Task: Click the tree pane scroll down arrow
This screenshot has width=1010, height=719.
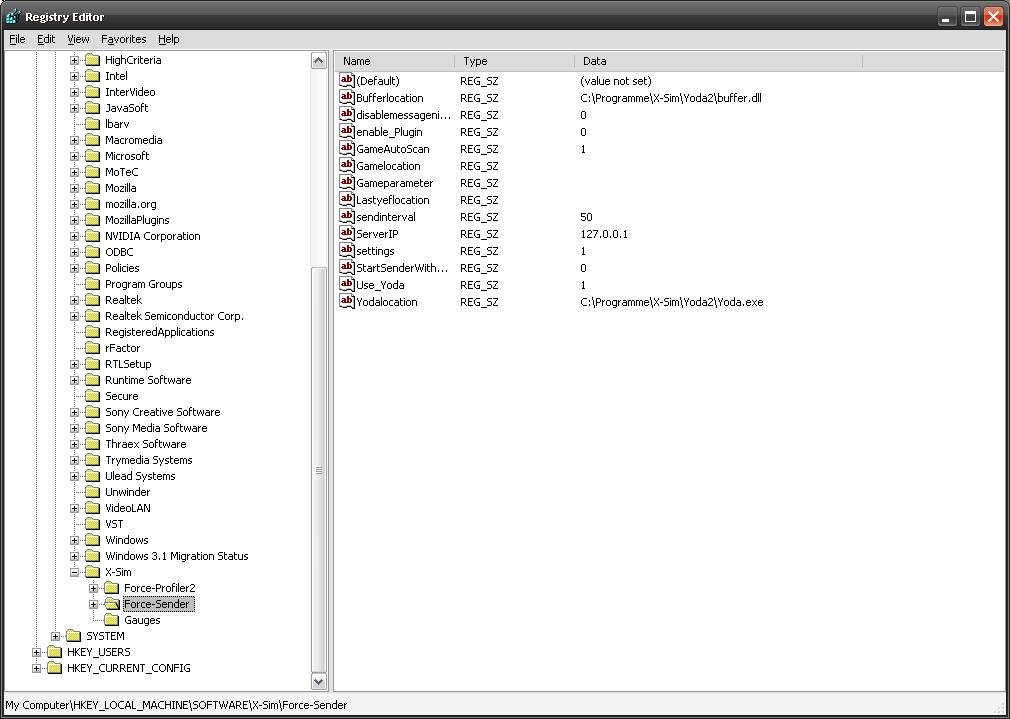Action: pos(319,681)
